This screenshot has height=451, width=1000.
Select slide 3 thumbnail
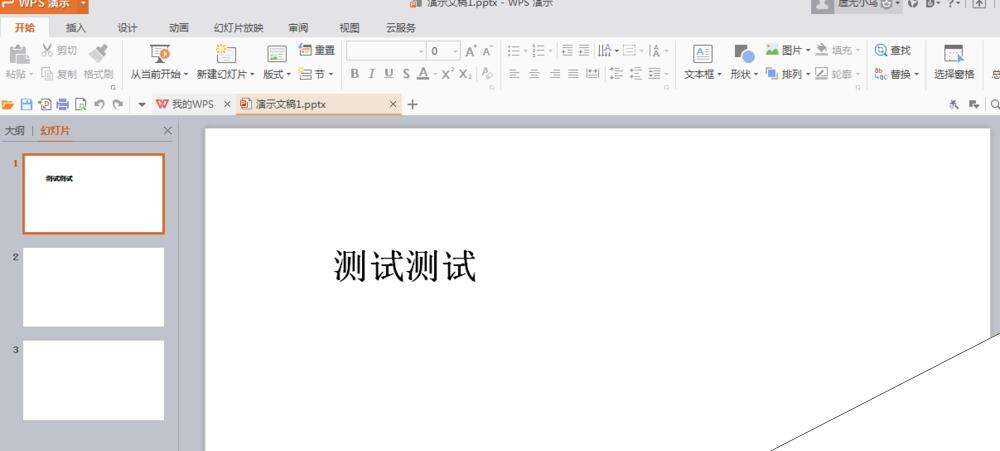pyautogui.click(x=94, y=380)
